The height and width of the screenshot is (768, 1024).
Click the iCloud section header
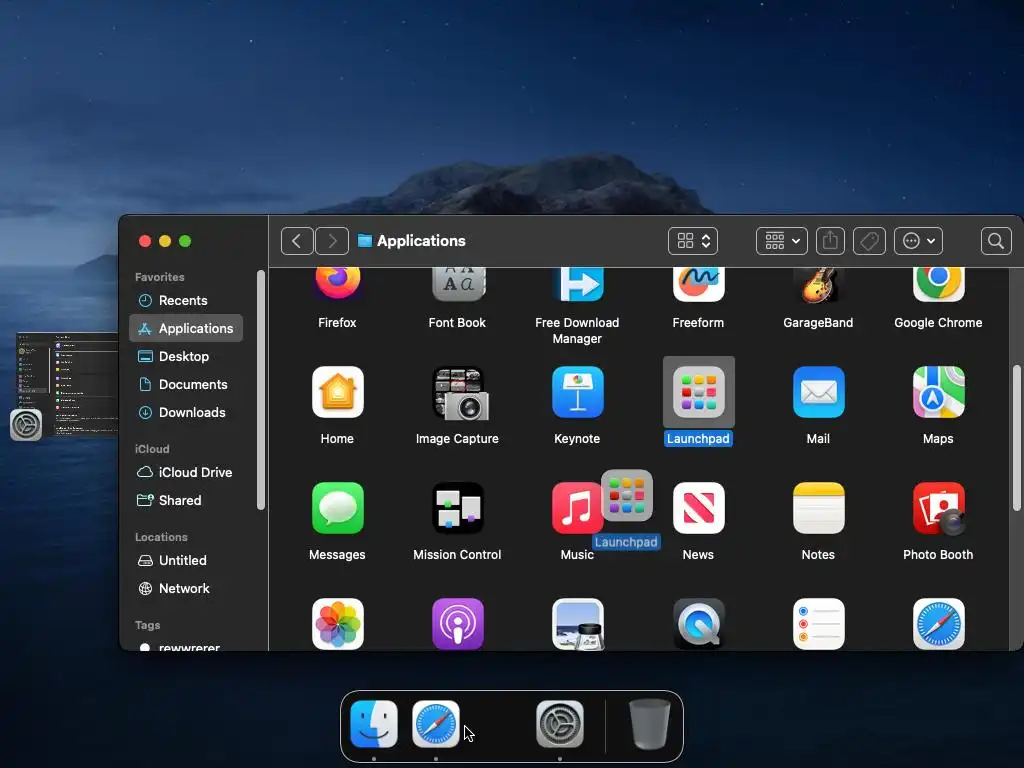tap(152, 449)
